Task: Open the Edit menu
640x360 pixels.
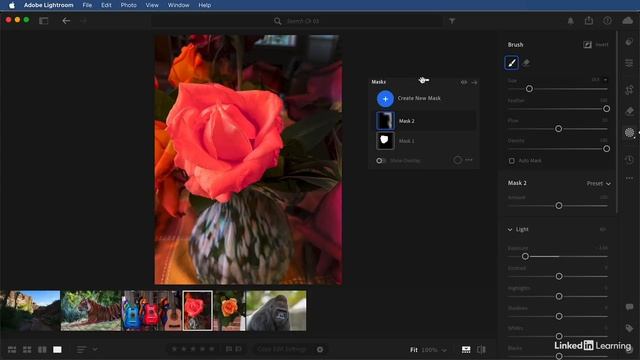Action: 106,5
